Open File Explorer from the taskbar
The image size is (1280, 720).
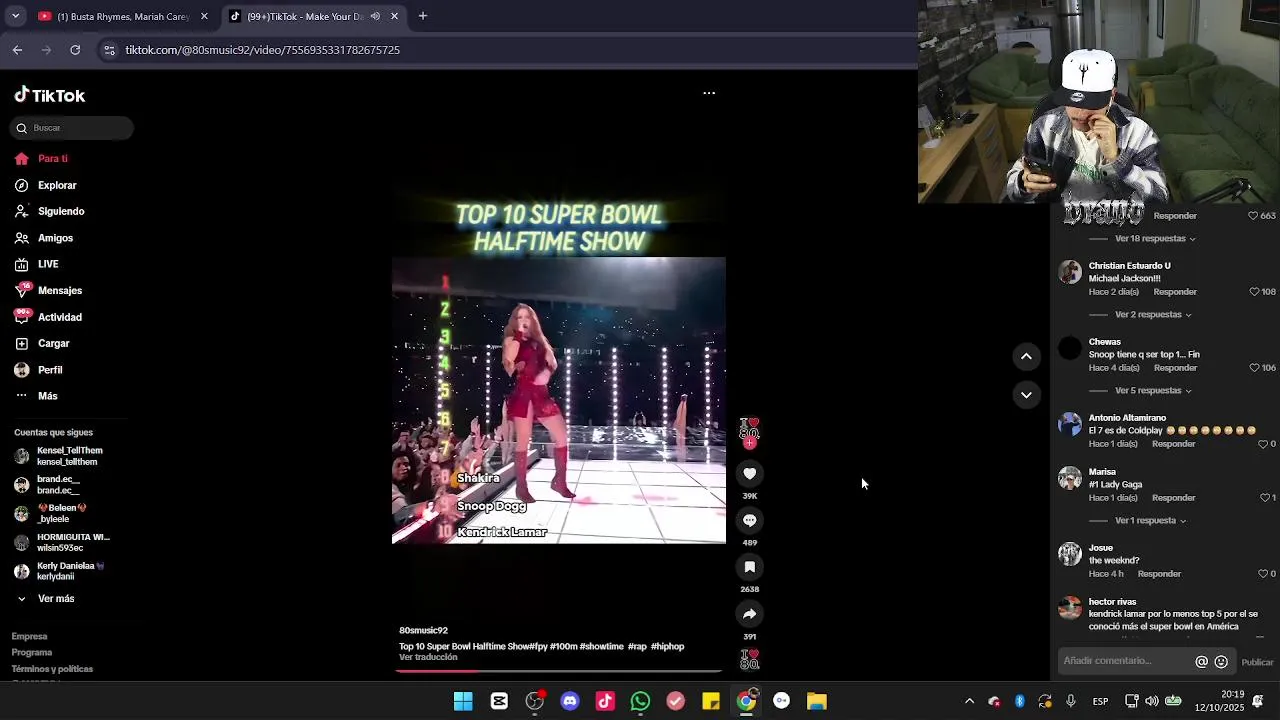[817, 701]
